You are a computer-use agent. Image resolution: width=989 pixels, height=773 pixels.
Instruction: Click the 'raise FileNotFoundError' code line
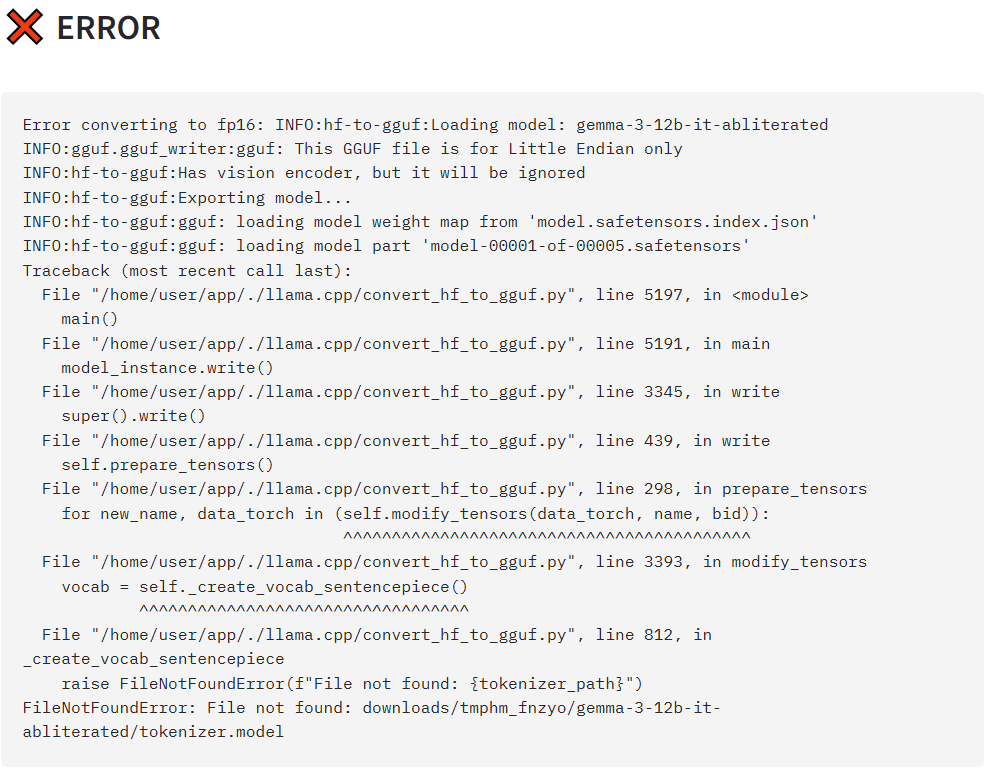352,685
